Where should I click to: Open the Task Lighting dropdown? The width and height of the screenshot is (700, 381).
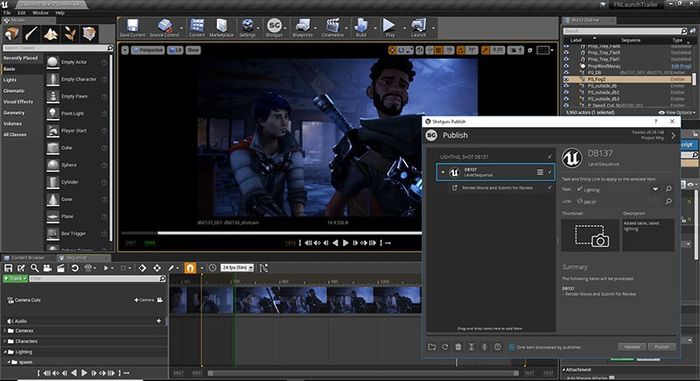[655, 189]
